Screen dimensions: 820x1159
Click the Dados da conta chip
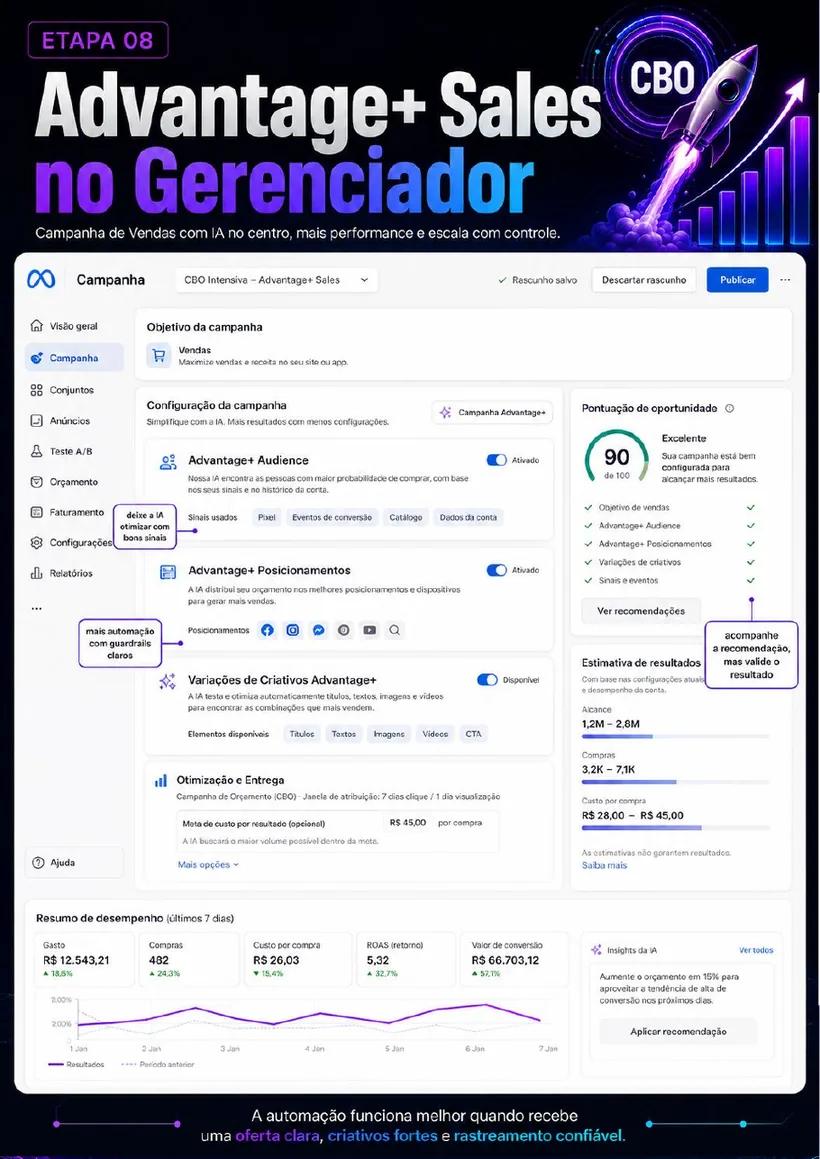[468, 517]
